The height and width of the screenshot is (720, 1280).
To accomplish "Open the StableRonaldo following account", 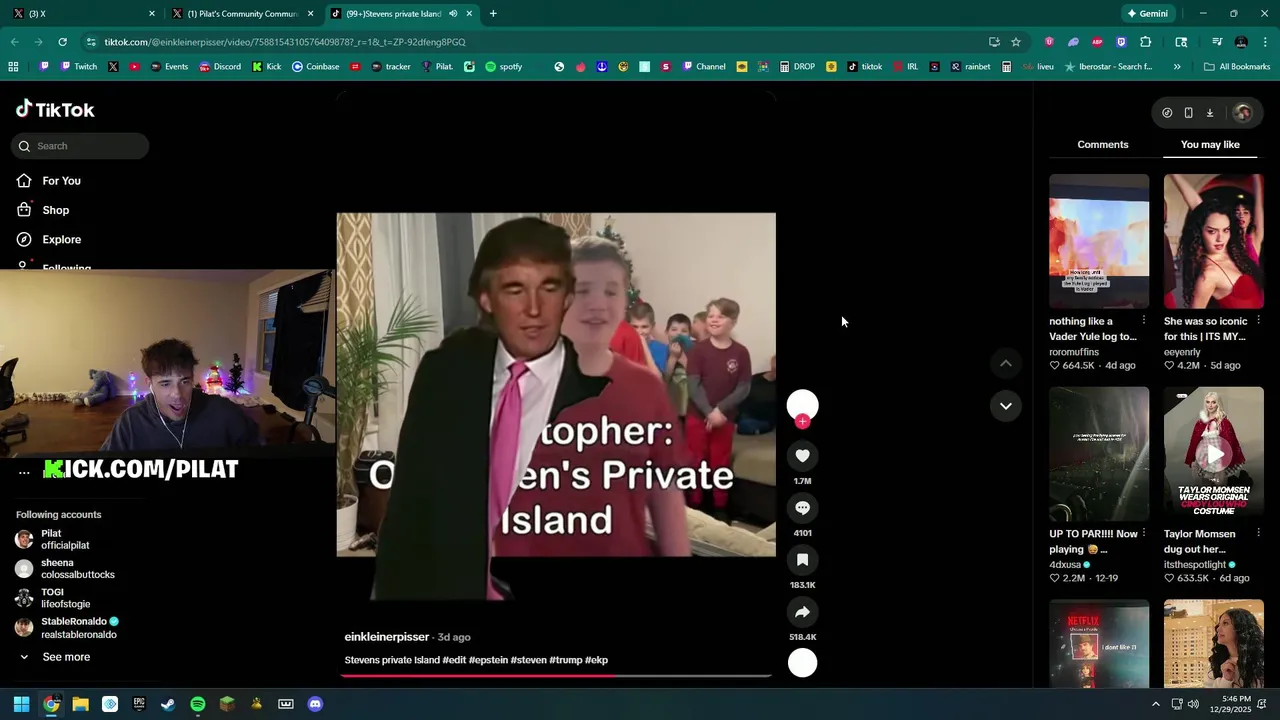I will tap(65, 628).
